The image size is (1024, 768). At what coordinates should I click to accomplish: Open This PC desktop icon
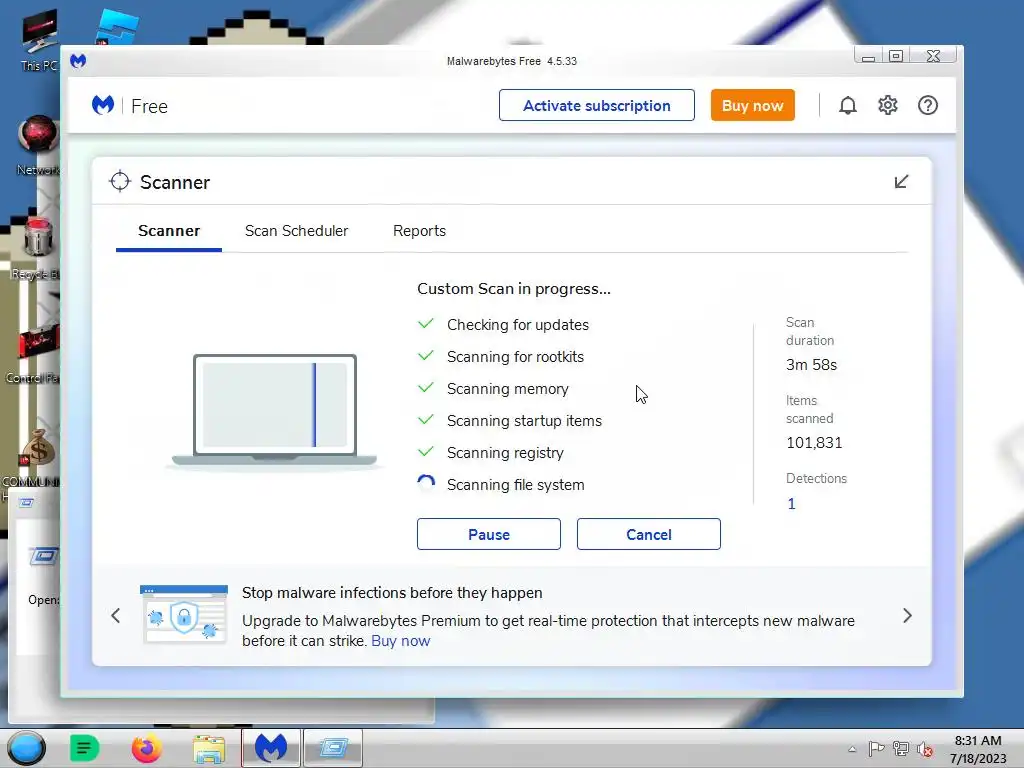(x=39, y=40)
